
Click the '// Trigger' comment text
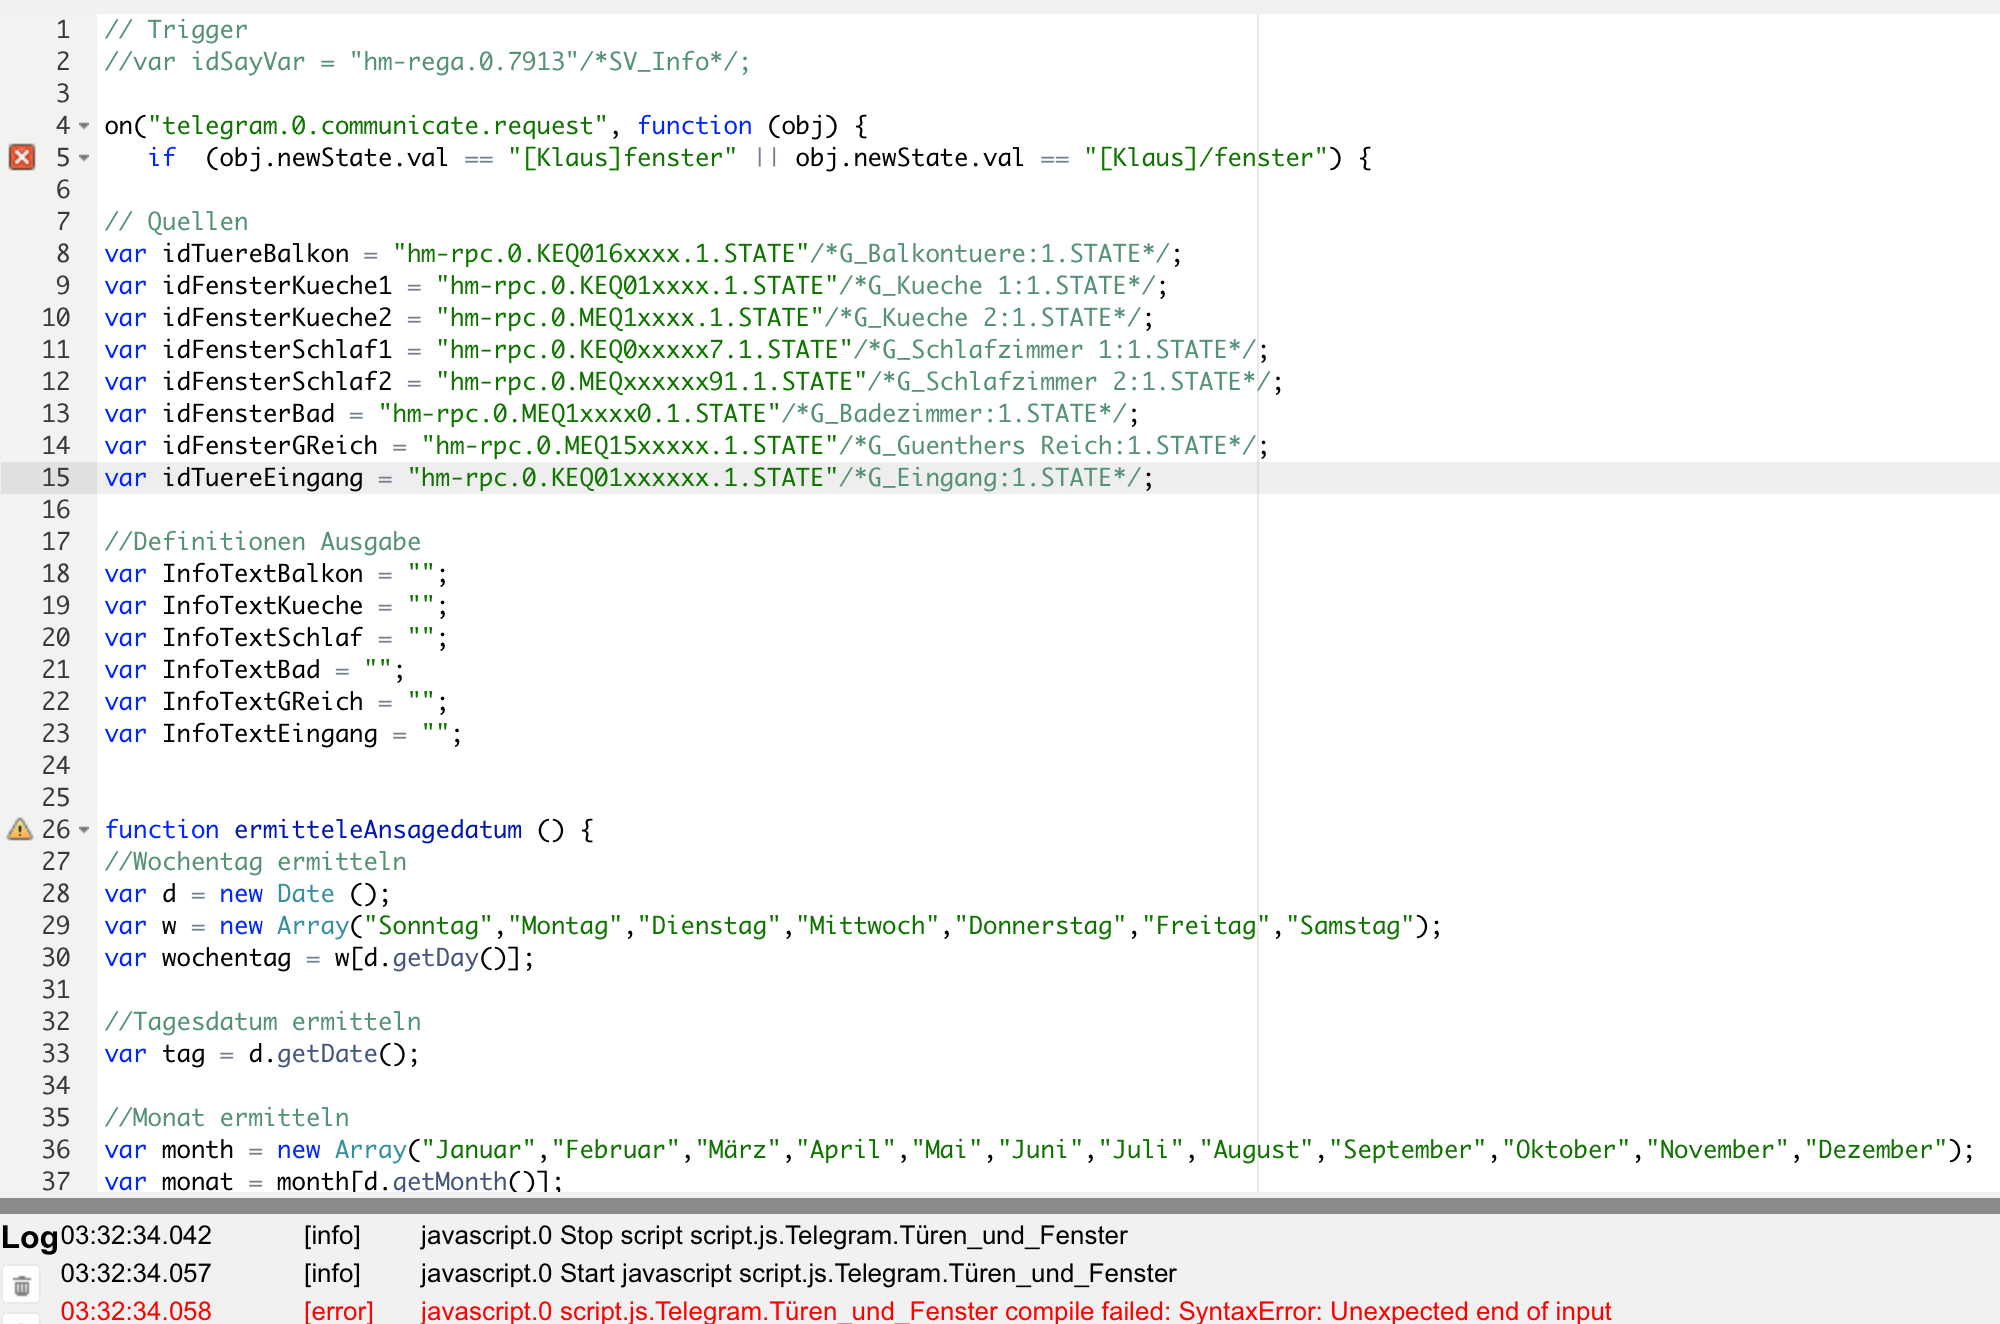176,30
